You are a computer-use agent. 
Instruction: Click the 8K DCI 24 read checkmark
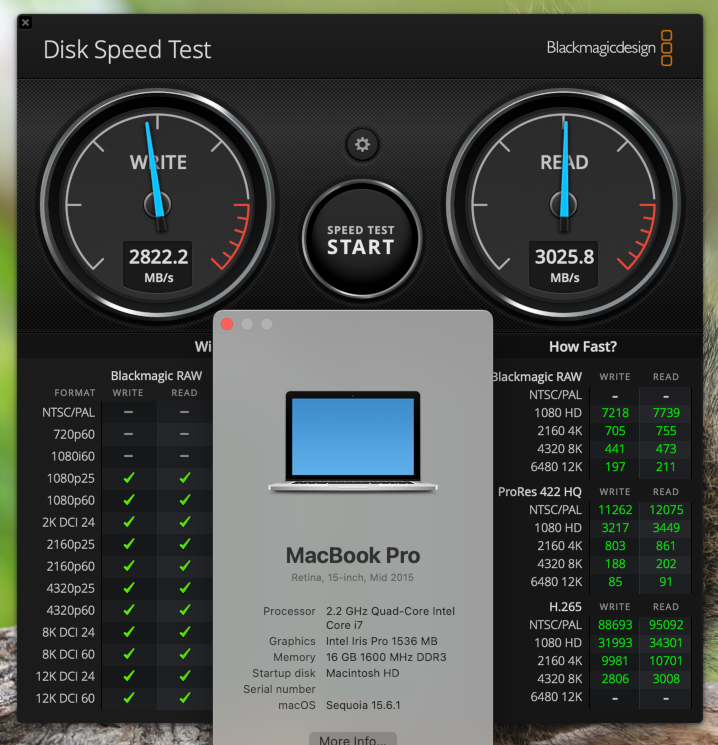click(x=185, y=632)
